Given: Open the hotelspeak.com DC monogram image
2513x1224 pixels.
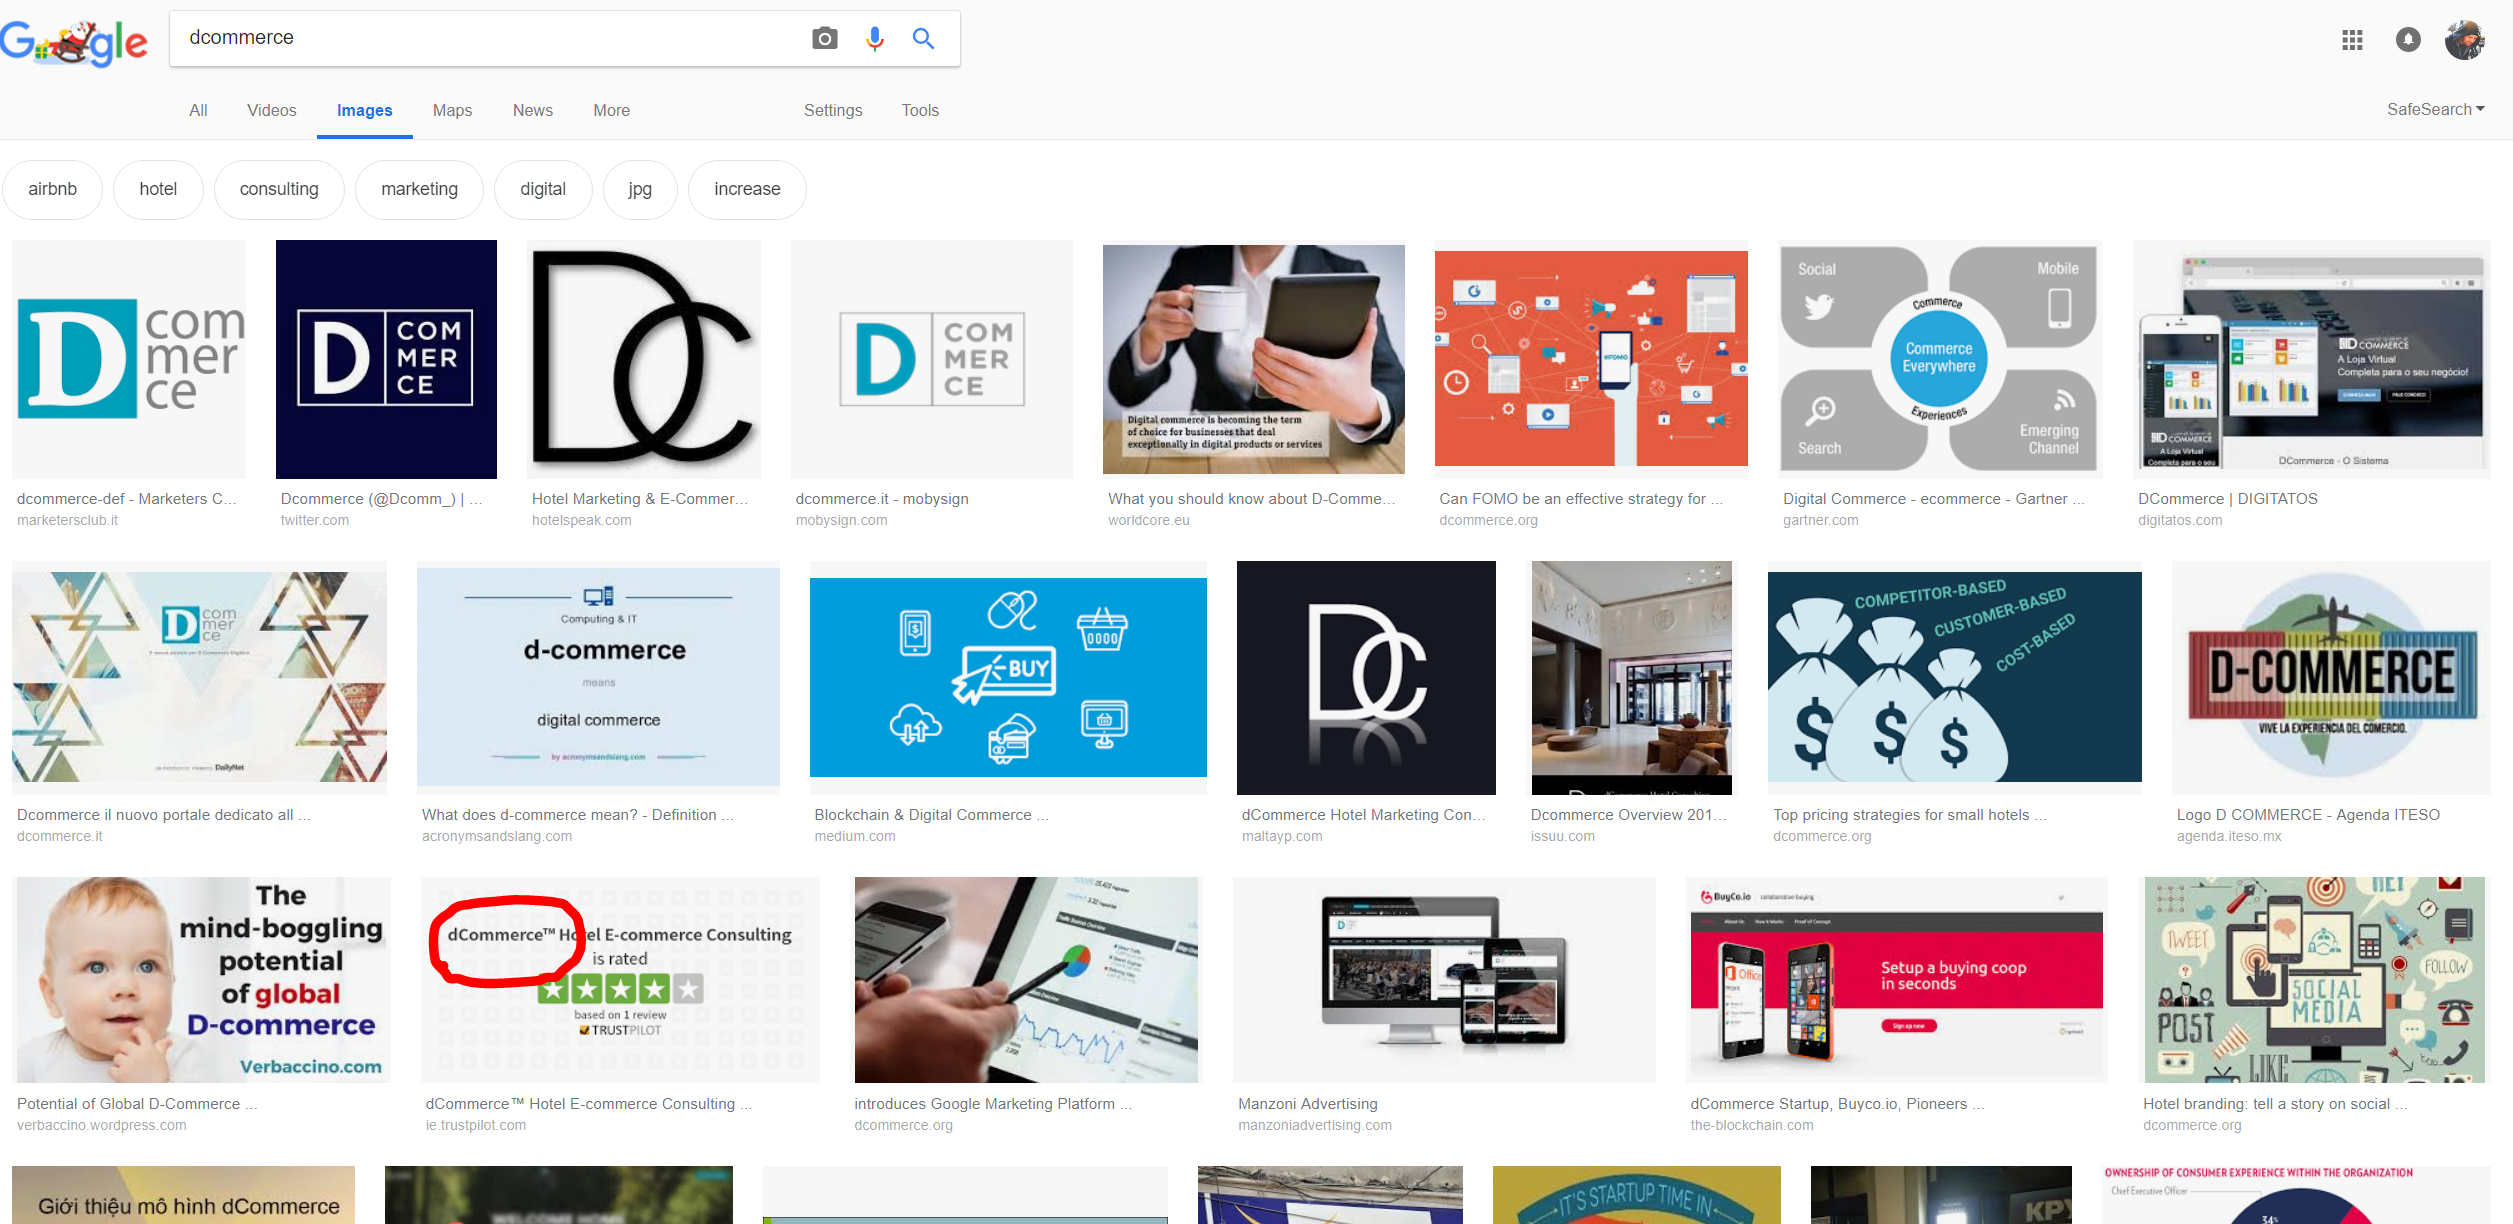Looking at the screenshot, I should pos(644,359).
